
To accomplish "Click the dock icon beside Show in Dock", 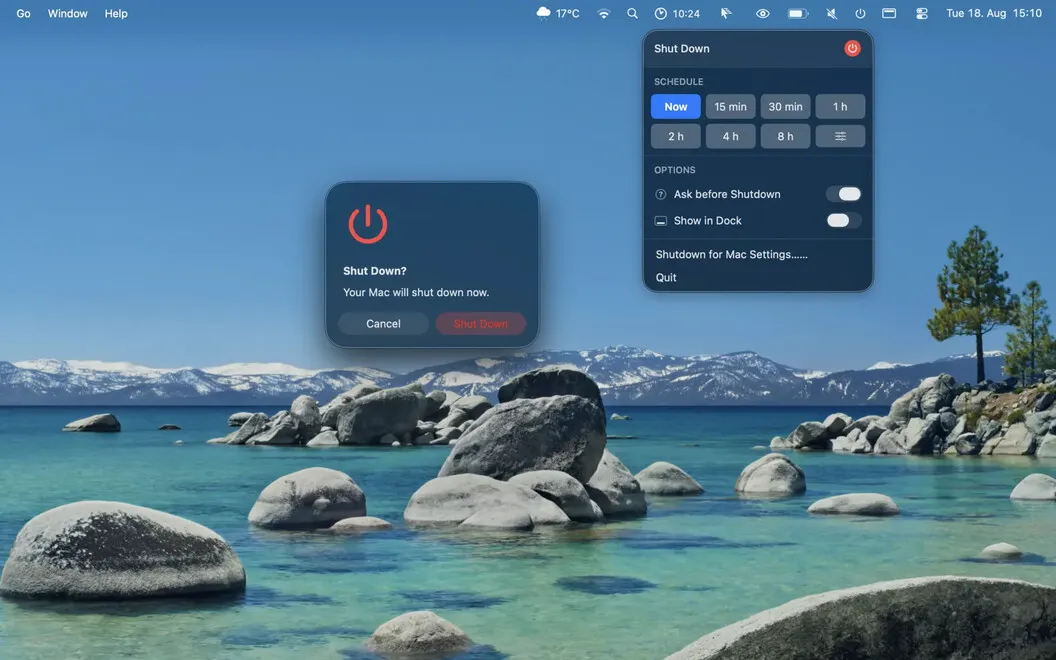I will (661, 221).
